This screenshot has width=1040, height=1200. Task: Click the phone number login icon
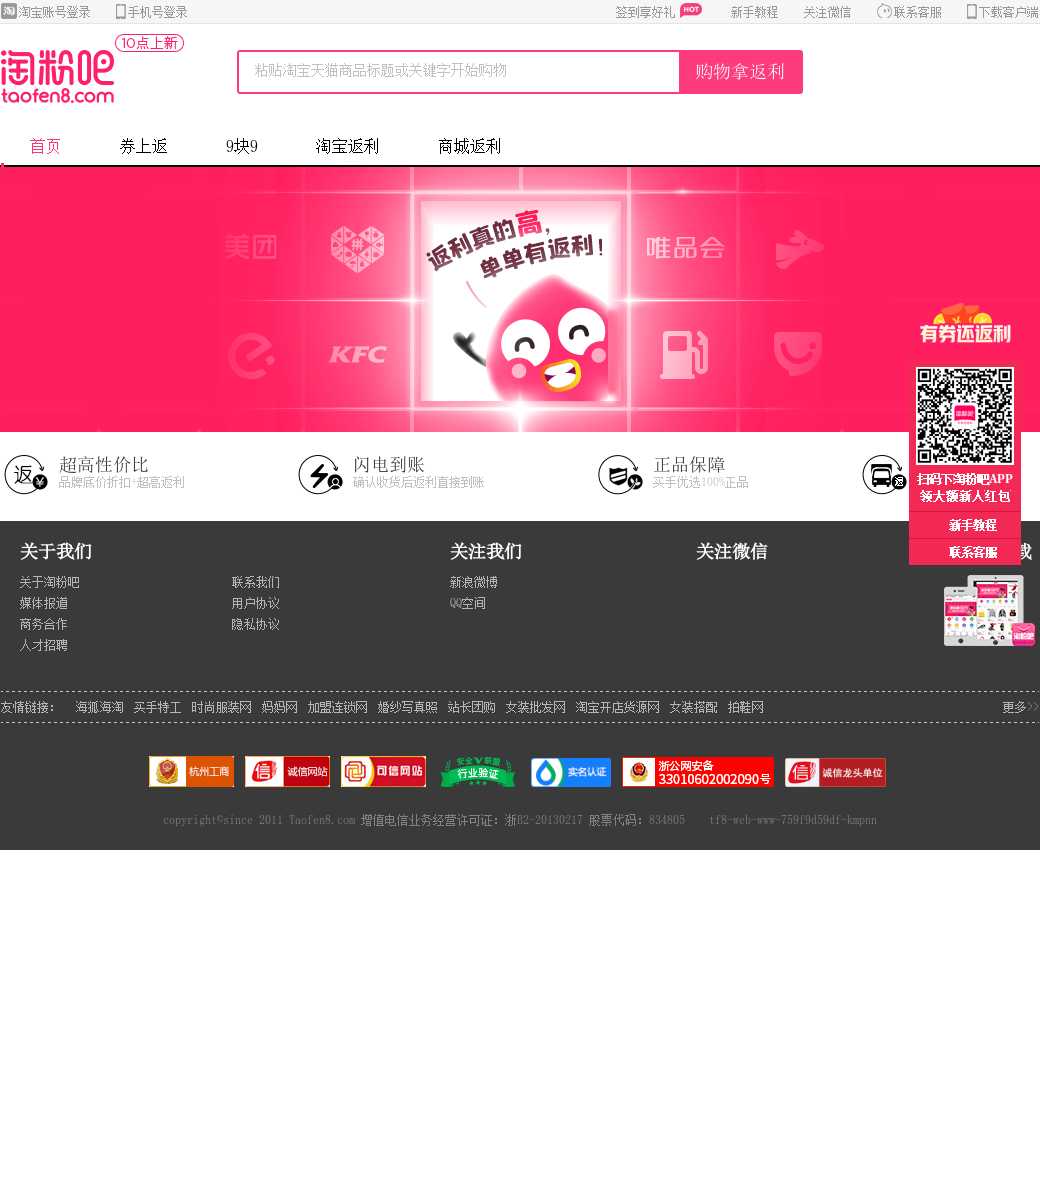121,12
